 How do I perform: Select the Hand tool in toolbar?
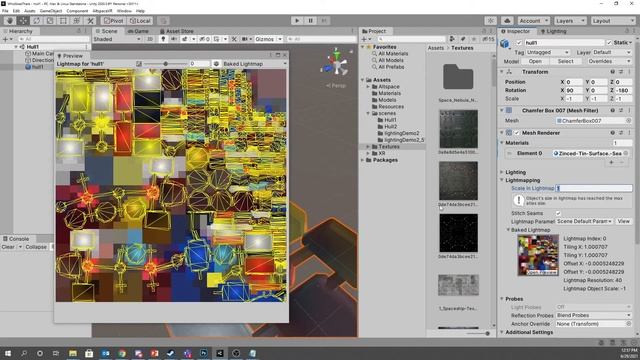pos(10,20)
